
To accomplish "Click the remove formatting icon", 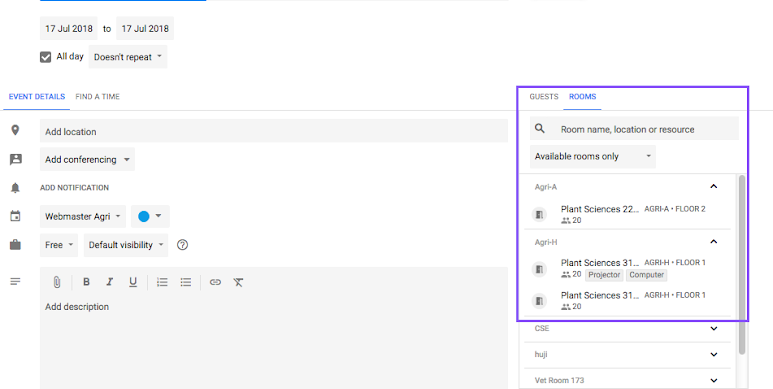I will coord(239,282).
